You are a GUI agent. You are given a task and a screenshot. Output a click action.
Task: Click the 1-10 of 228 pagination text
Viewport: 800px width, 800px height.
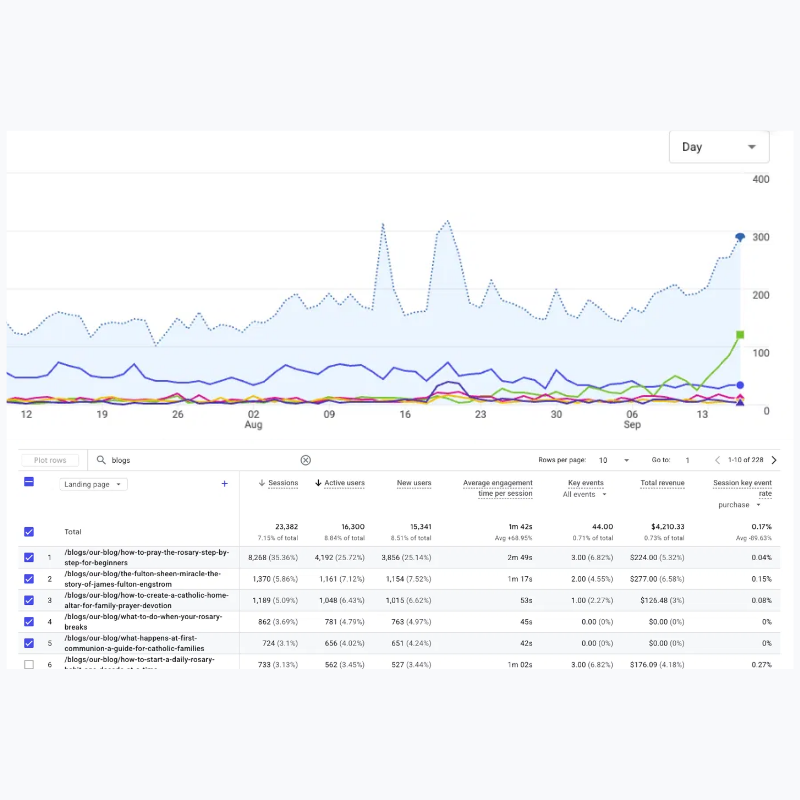tap(745, 460)
